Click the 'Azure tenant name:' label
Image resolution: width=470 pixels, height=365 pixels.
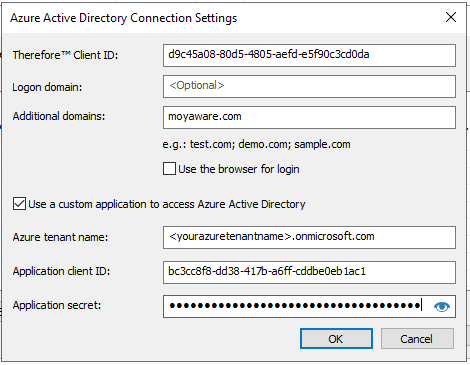click(x=60, y=237)
